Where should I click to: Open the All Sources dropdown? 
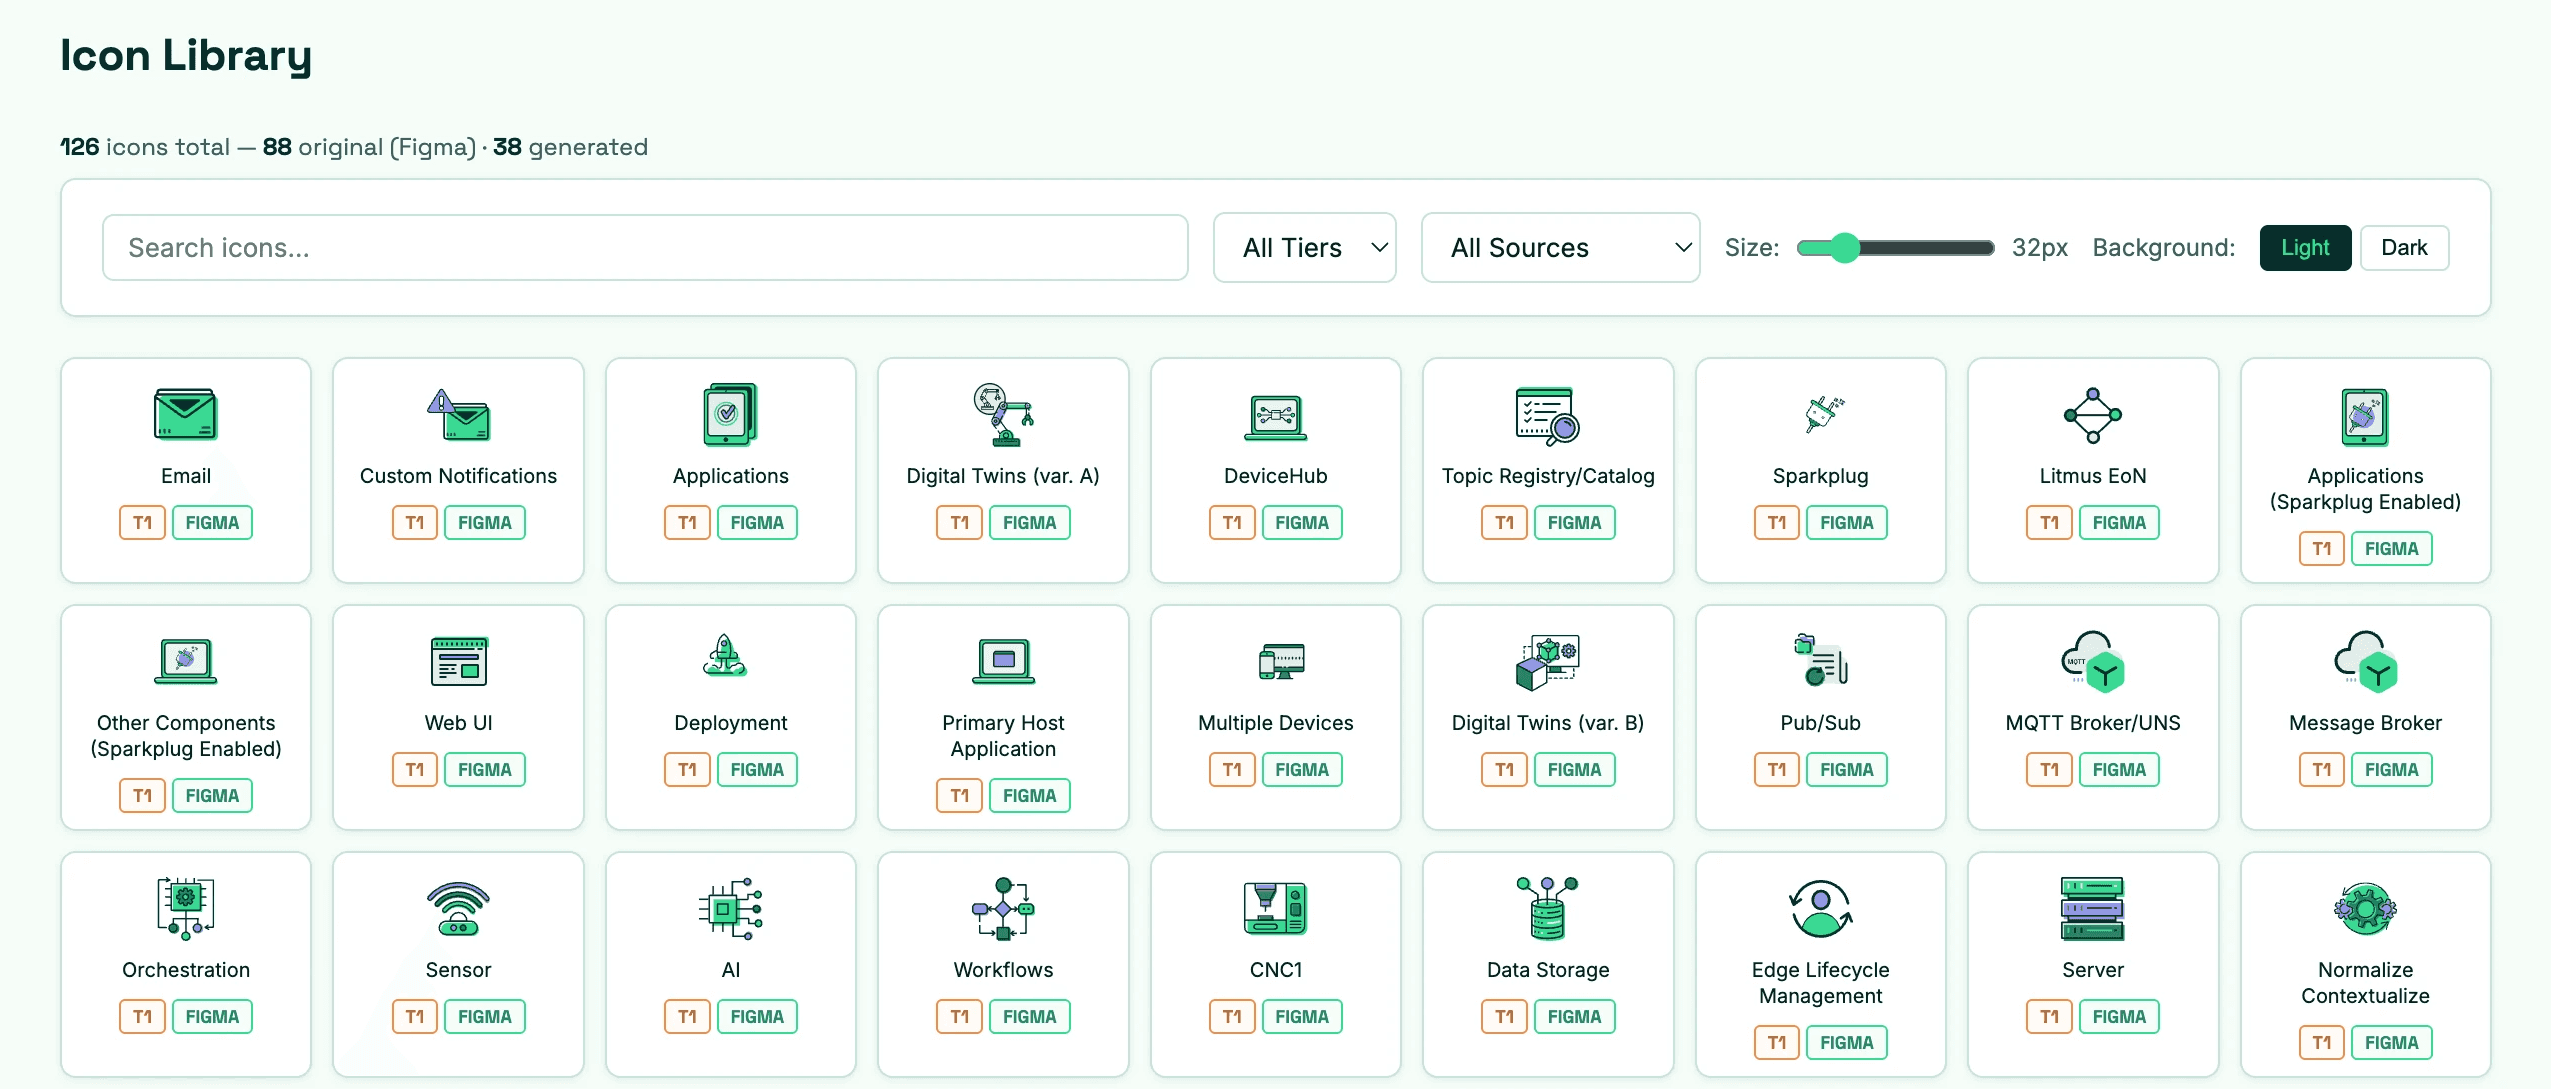[x=1559, y=248]
